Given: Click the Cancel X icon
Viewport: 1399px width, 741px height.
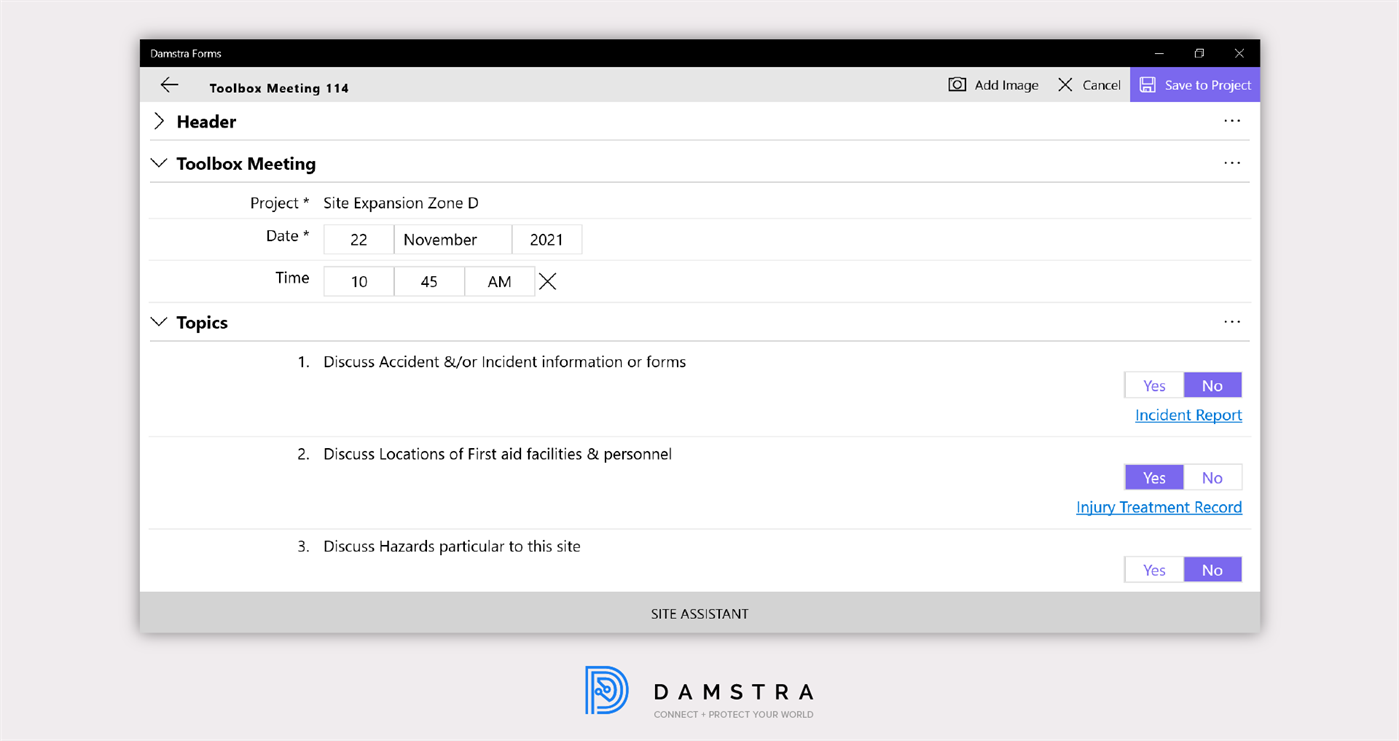Looking at the screenshot, I should (1065, 85).
